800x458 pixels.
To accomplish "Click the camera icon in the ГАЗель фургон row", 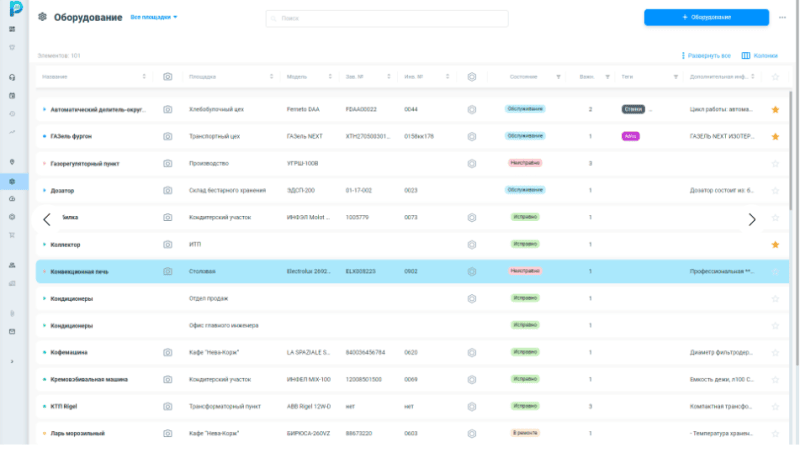I will (x=168, y=136).
